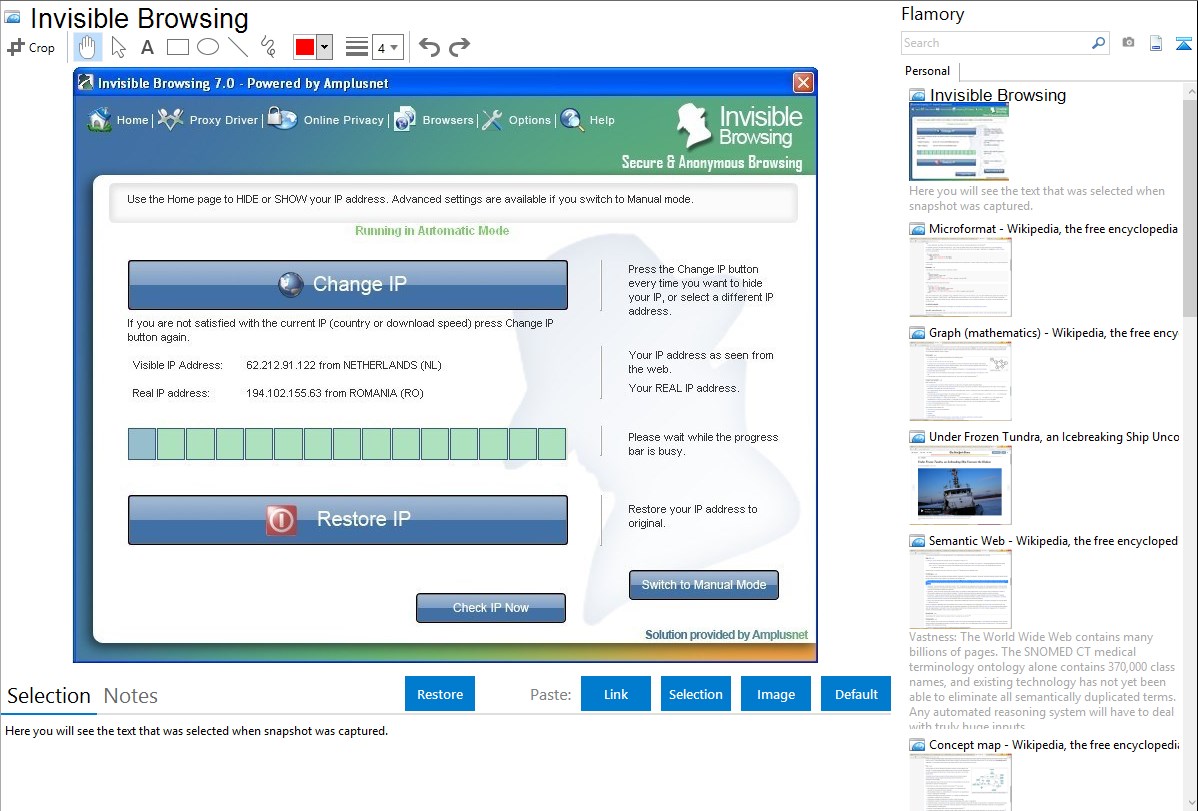Click the Check IP Now button

[x=491, y=608]
